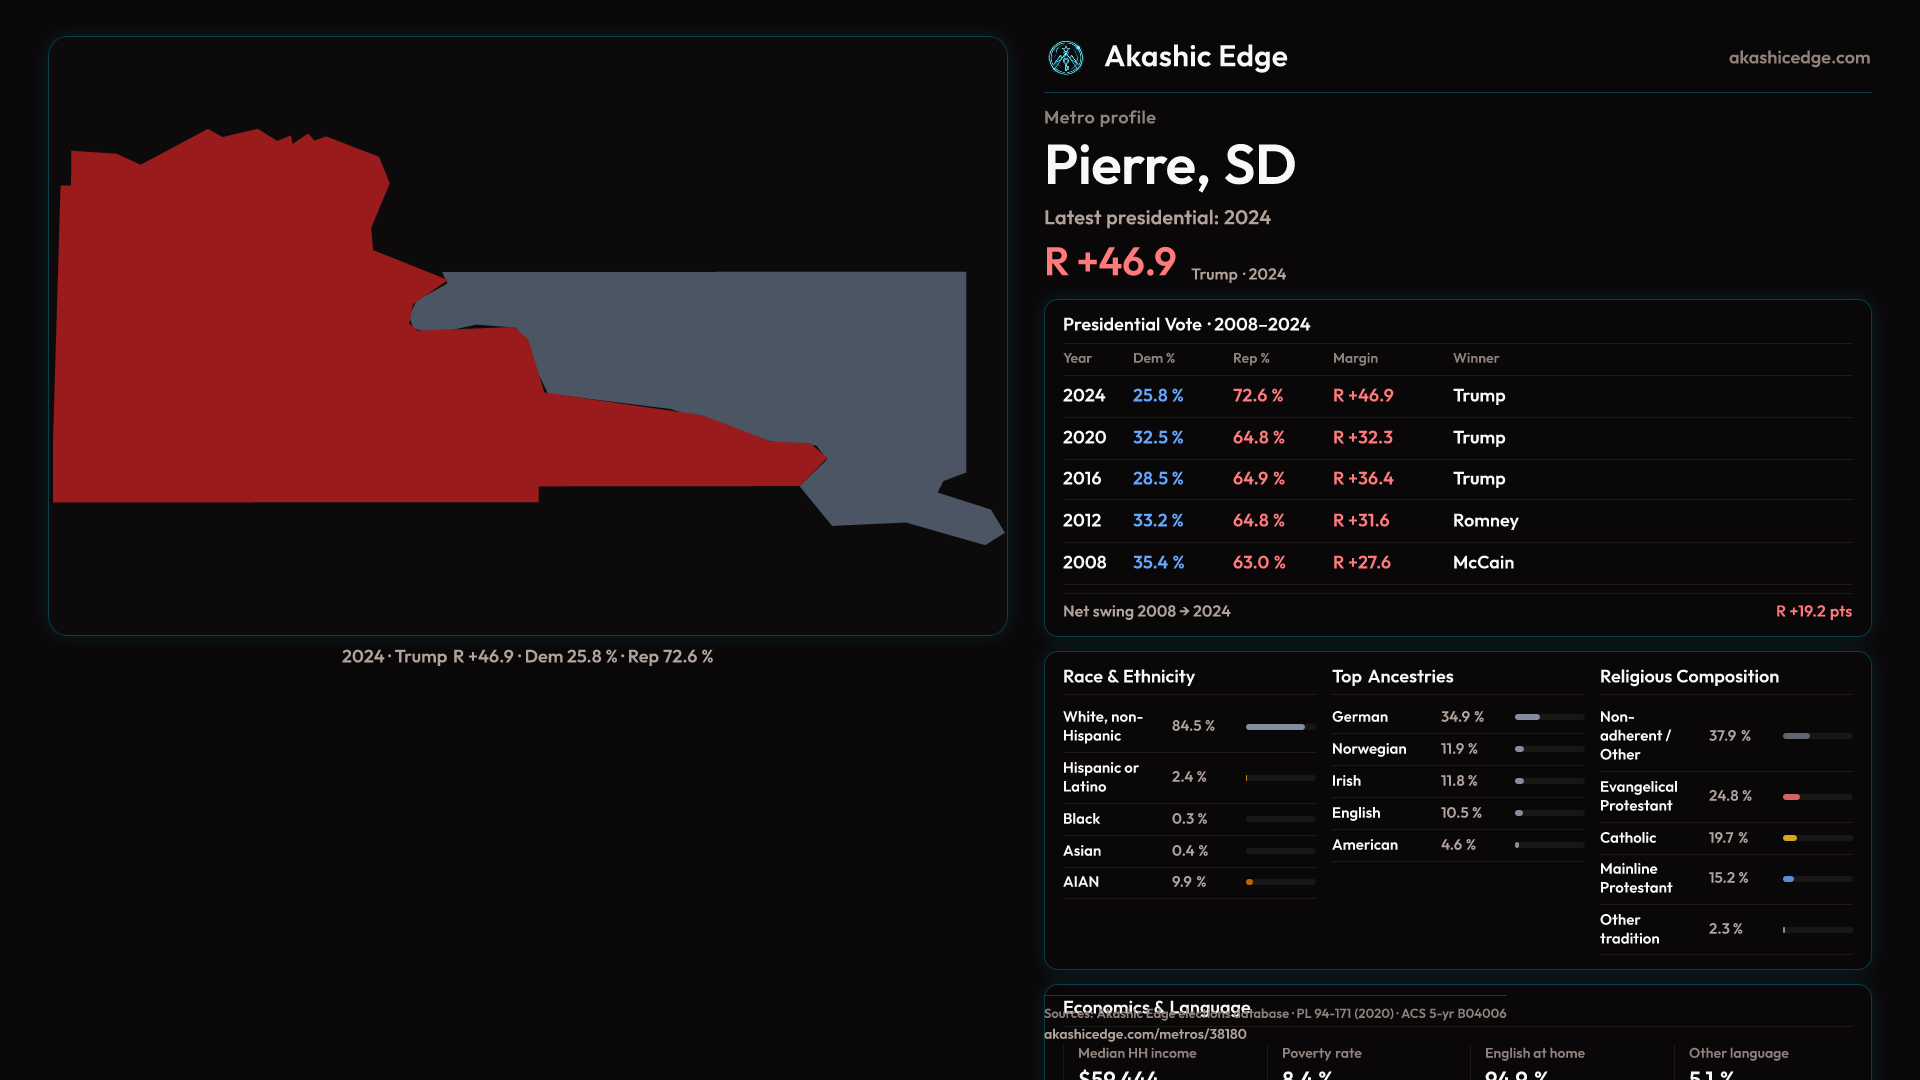Click the R +46.9 margin headline

point(1110,263)
